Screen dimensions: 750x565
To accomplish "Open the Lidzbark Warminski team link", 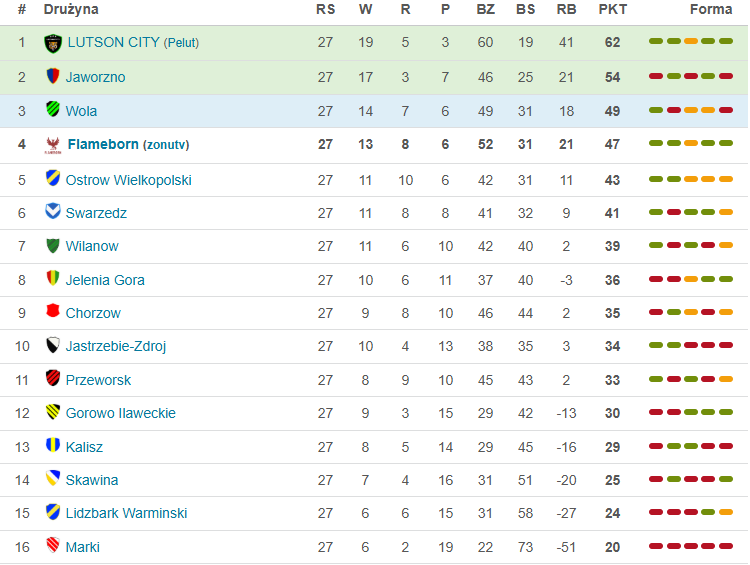I will [126, 513].
